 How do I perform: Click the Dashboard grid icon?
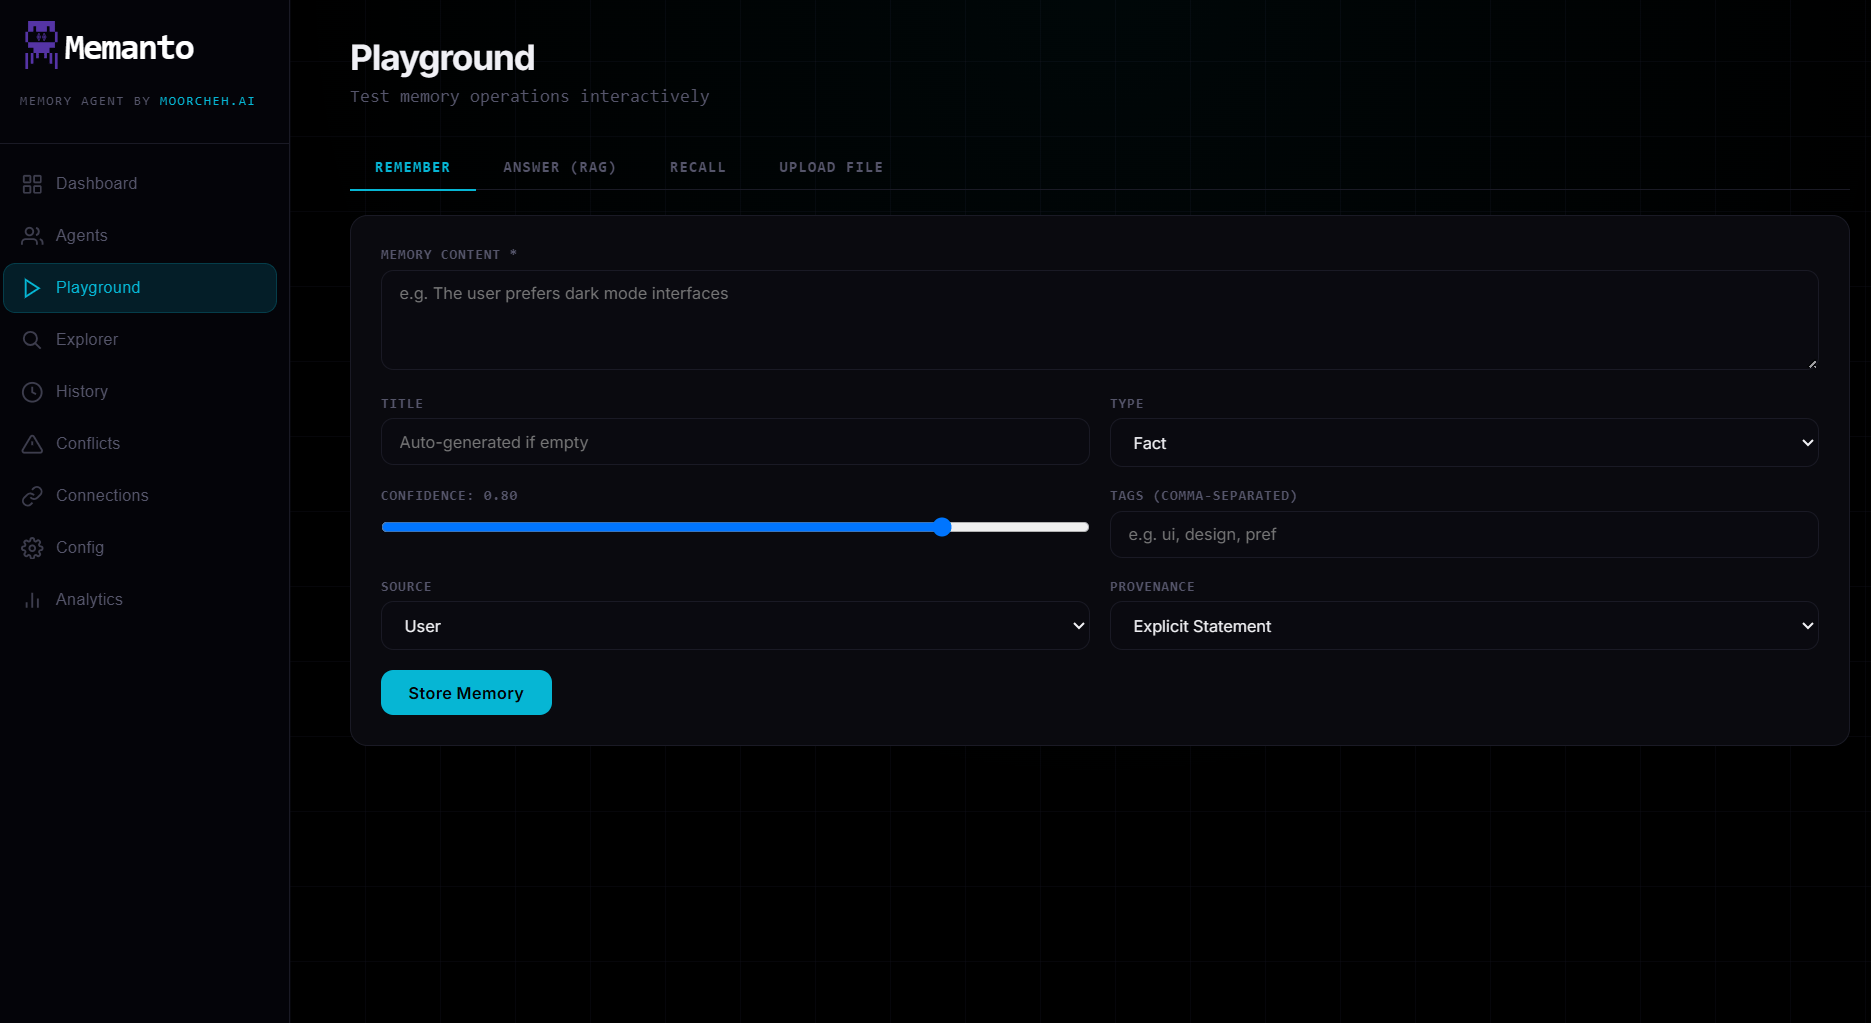click(32, 184)
